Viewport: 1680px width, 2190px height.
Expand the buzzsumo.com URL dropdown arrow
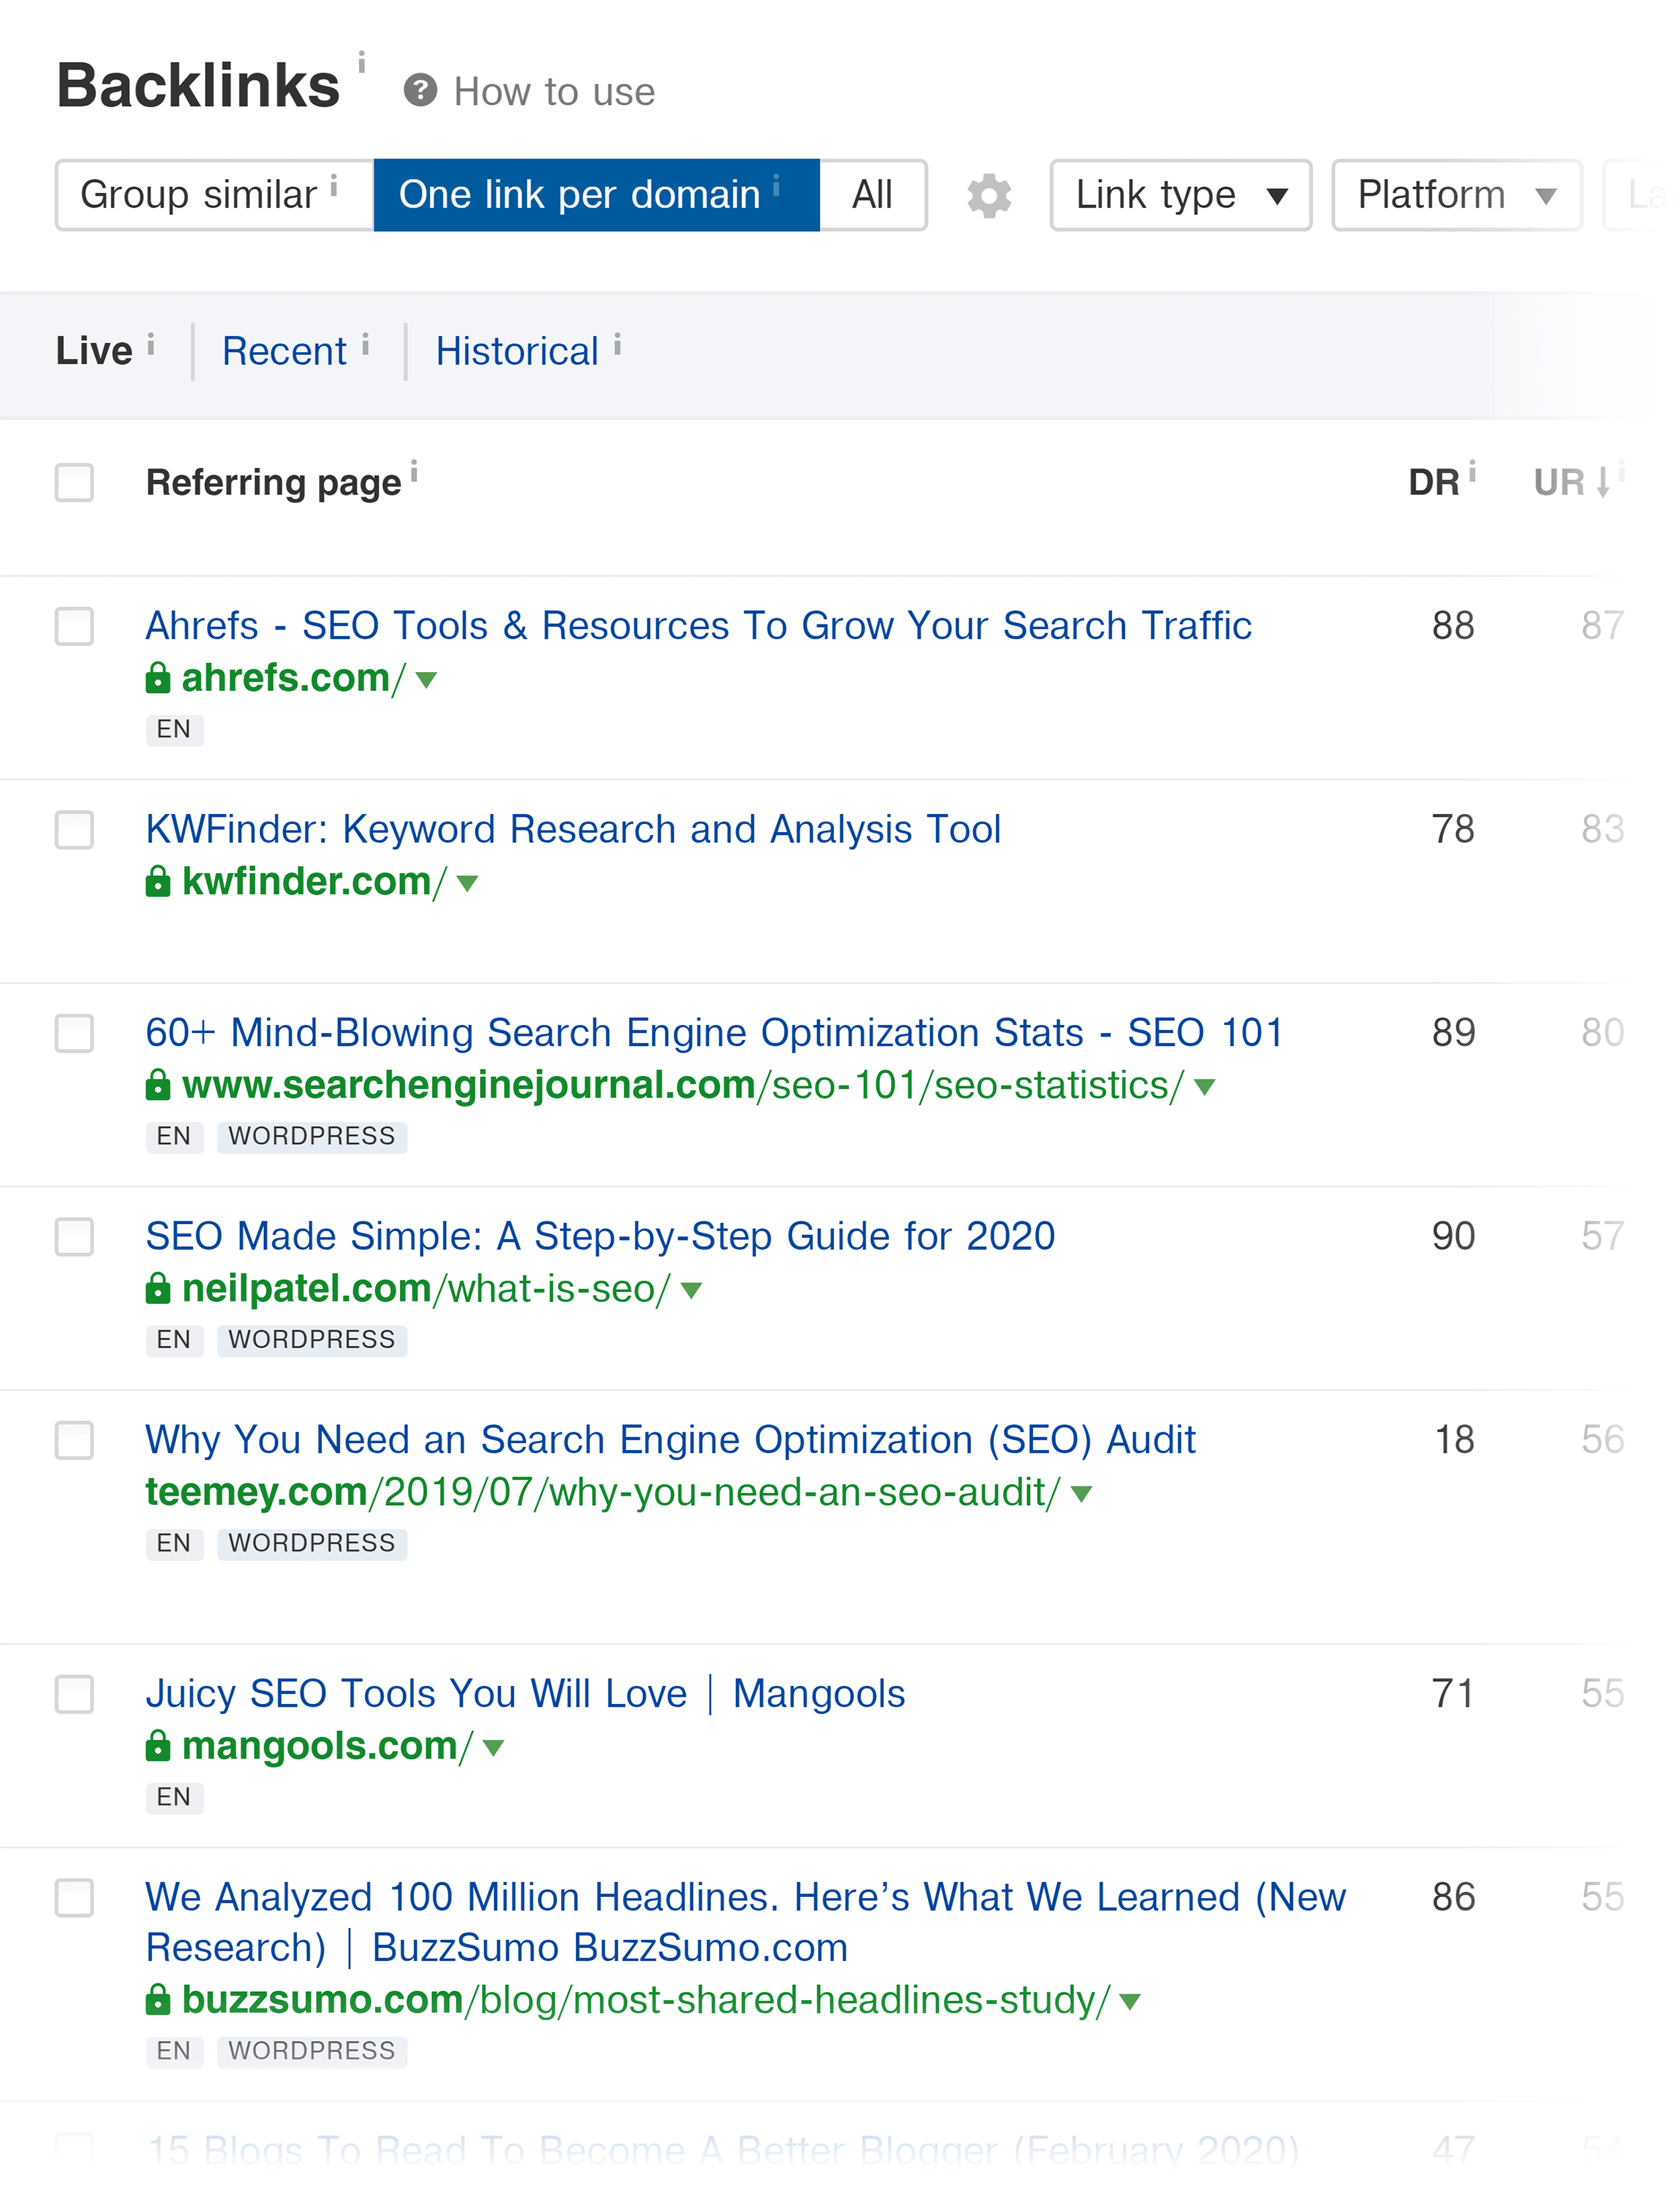(x=1130, y=2002)
